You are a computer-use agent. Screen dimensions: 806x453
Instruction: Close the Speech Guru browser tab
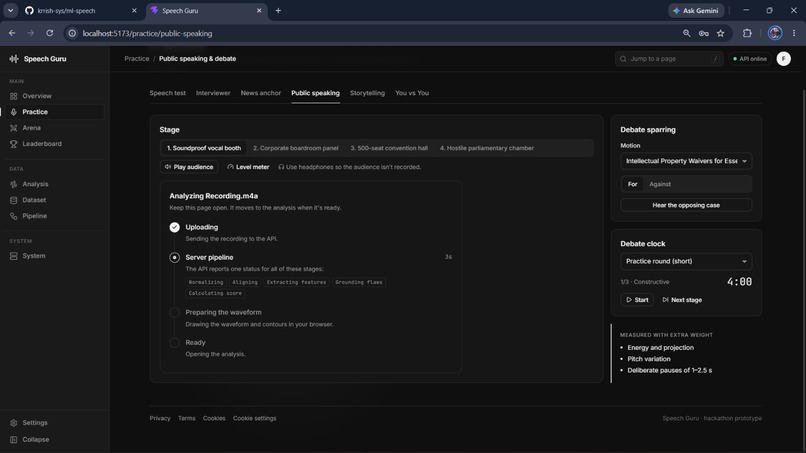click(259, 10)
